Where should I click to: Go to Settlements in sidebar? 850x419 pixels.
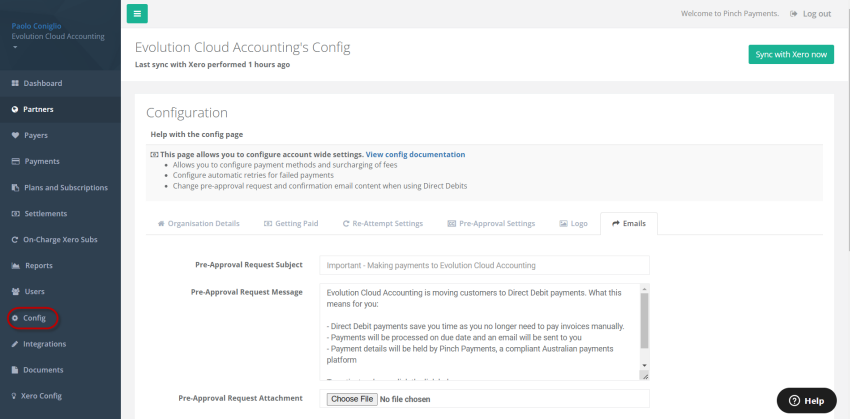pyautogui.click(x=60, y=214)
